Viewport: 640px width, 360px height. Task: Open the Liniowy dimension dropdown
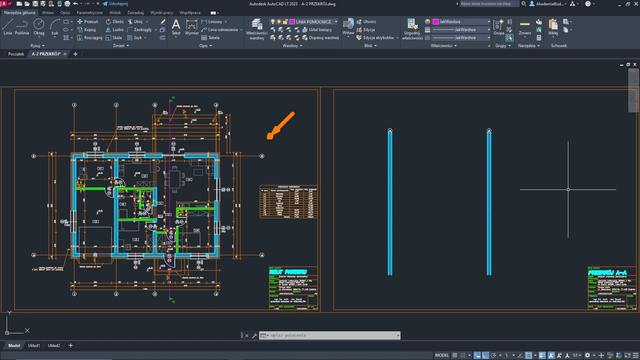coord(226,22)
